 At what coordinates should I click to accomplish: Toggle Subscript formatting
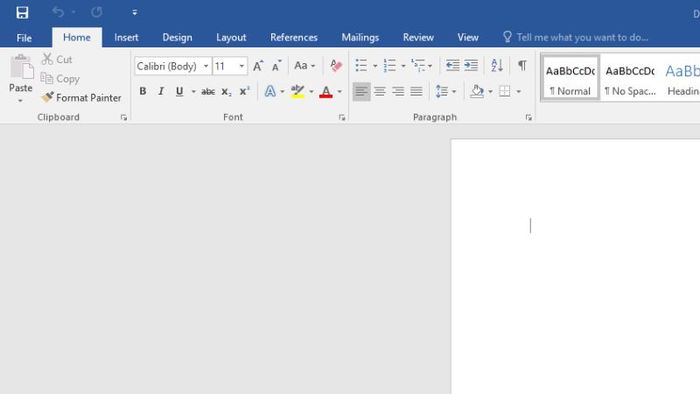pyautogui.click(x=226, y=91)
